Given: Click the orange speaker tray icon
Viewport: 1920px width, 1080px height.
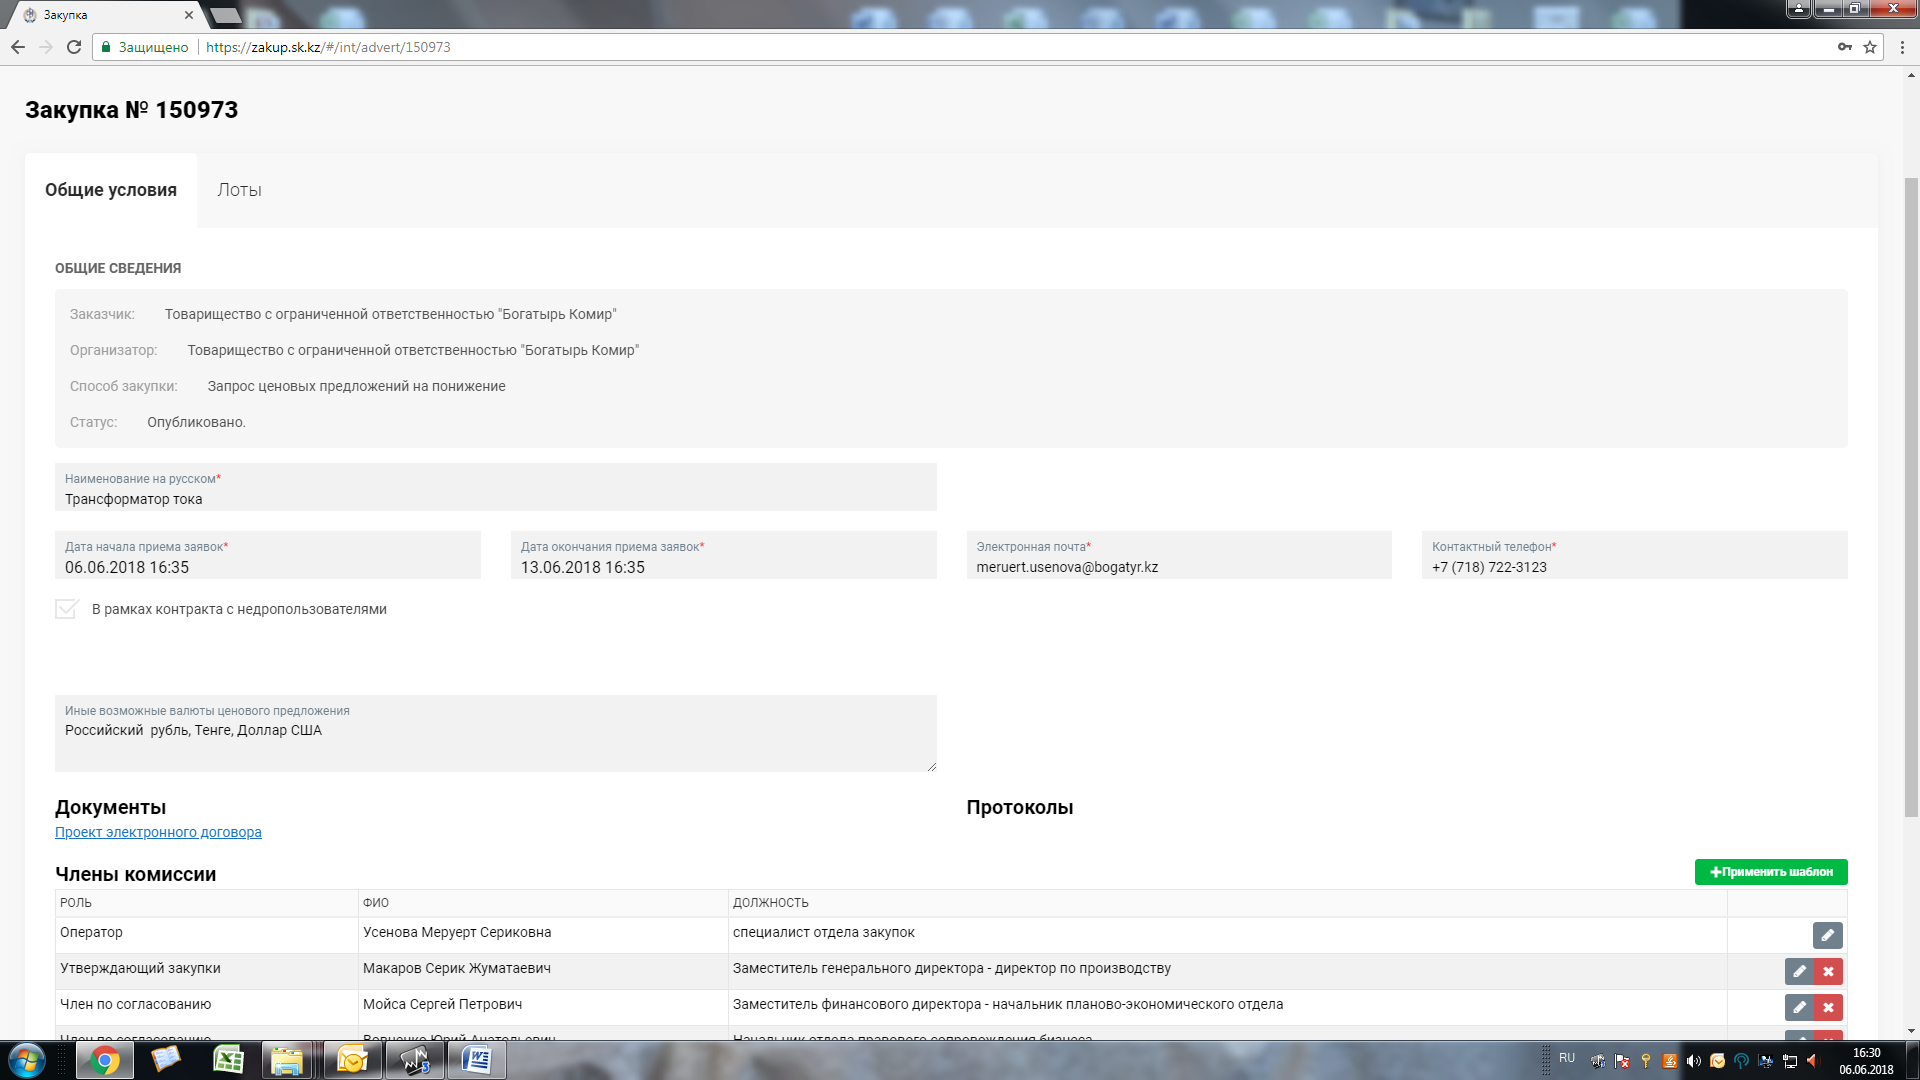Looking at the screenshot, I should pos(1813,1061).
